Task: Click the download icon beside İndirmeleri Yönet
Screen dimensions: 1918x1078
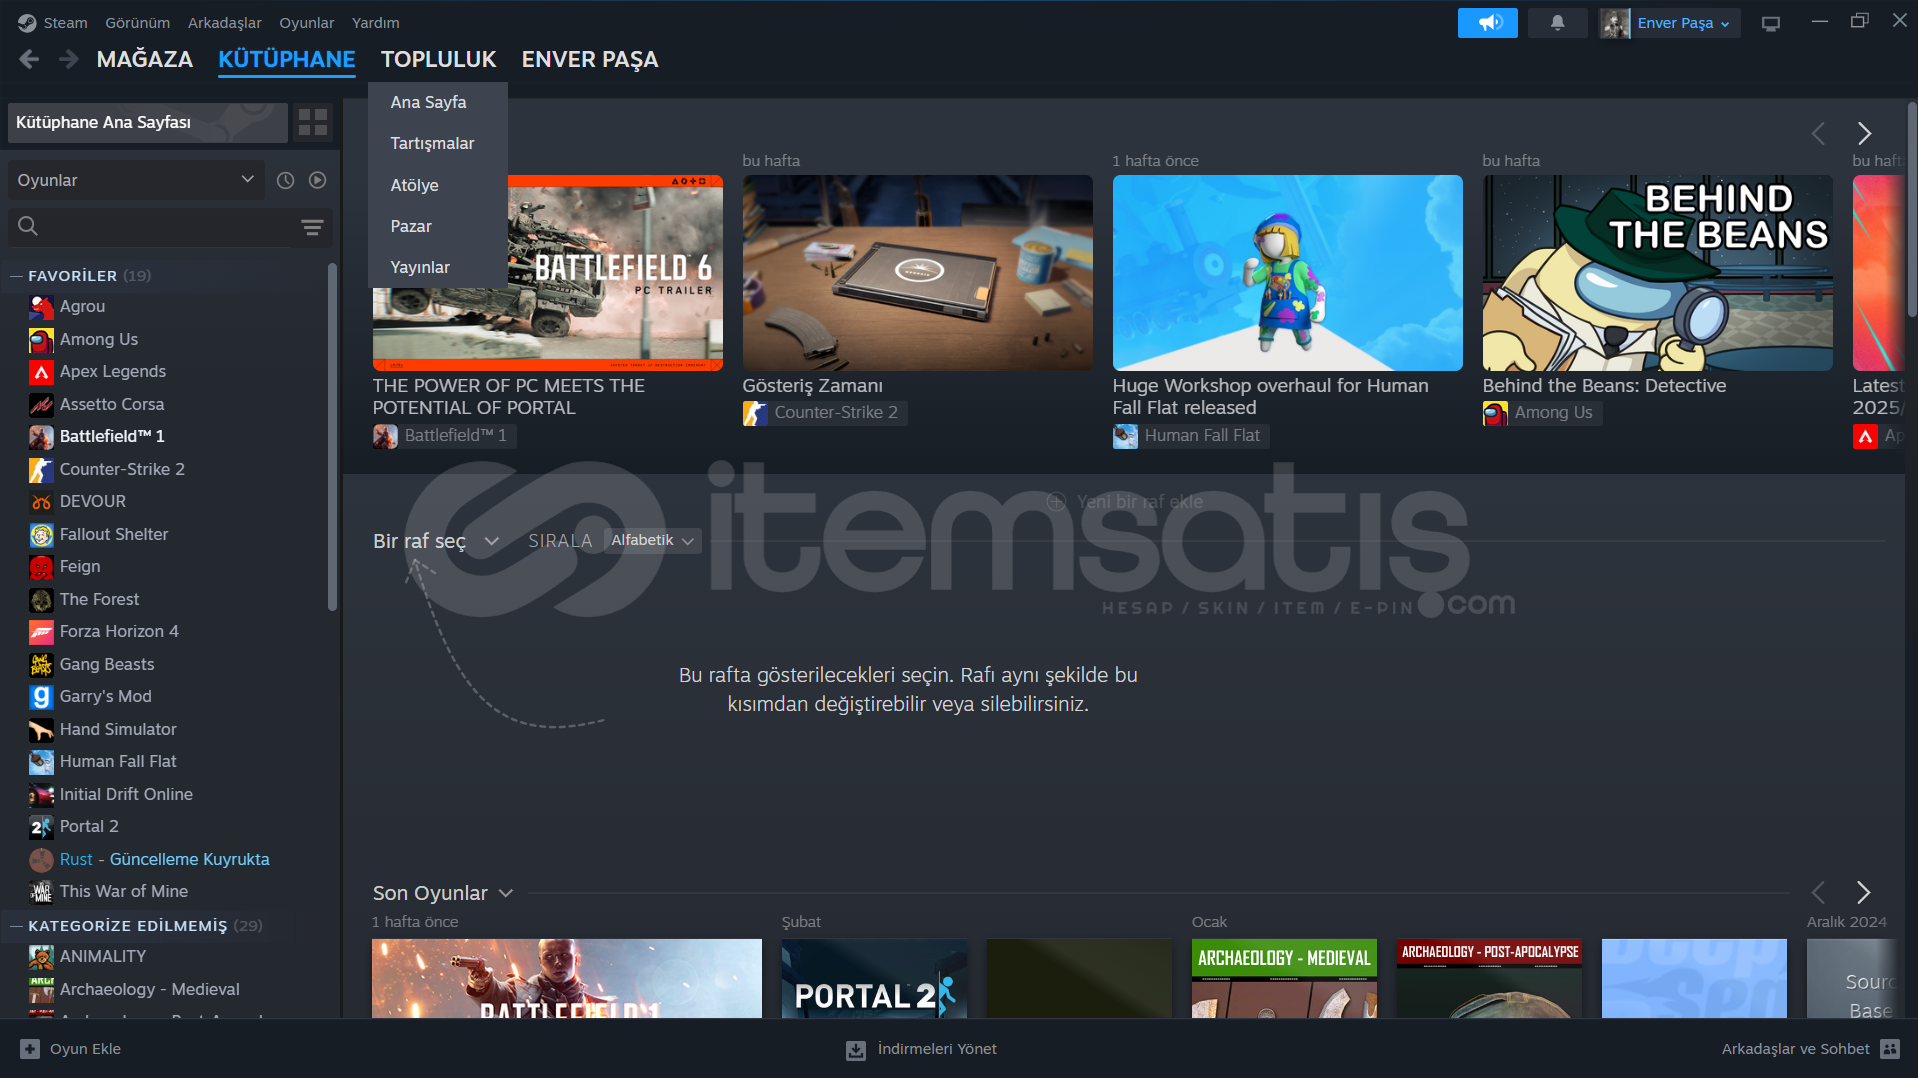Action: point(856,1050)
